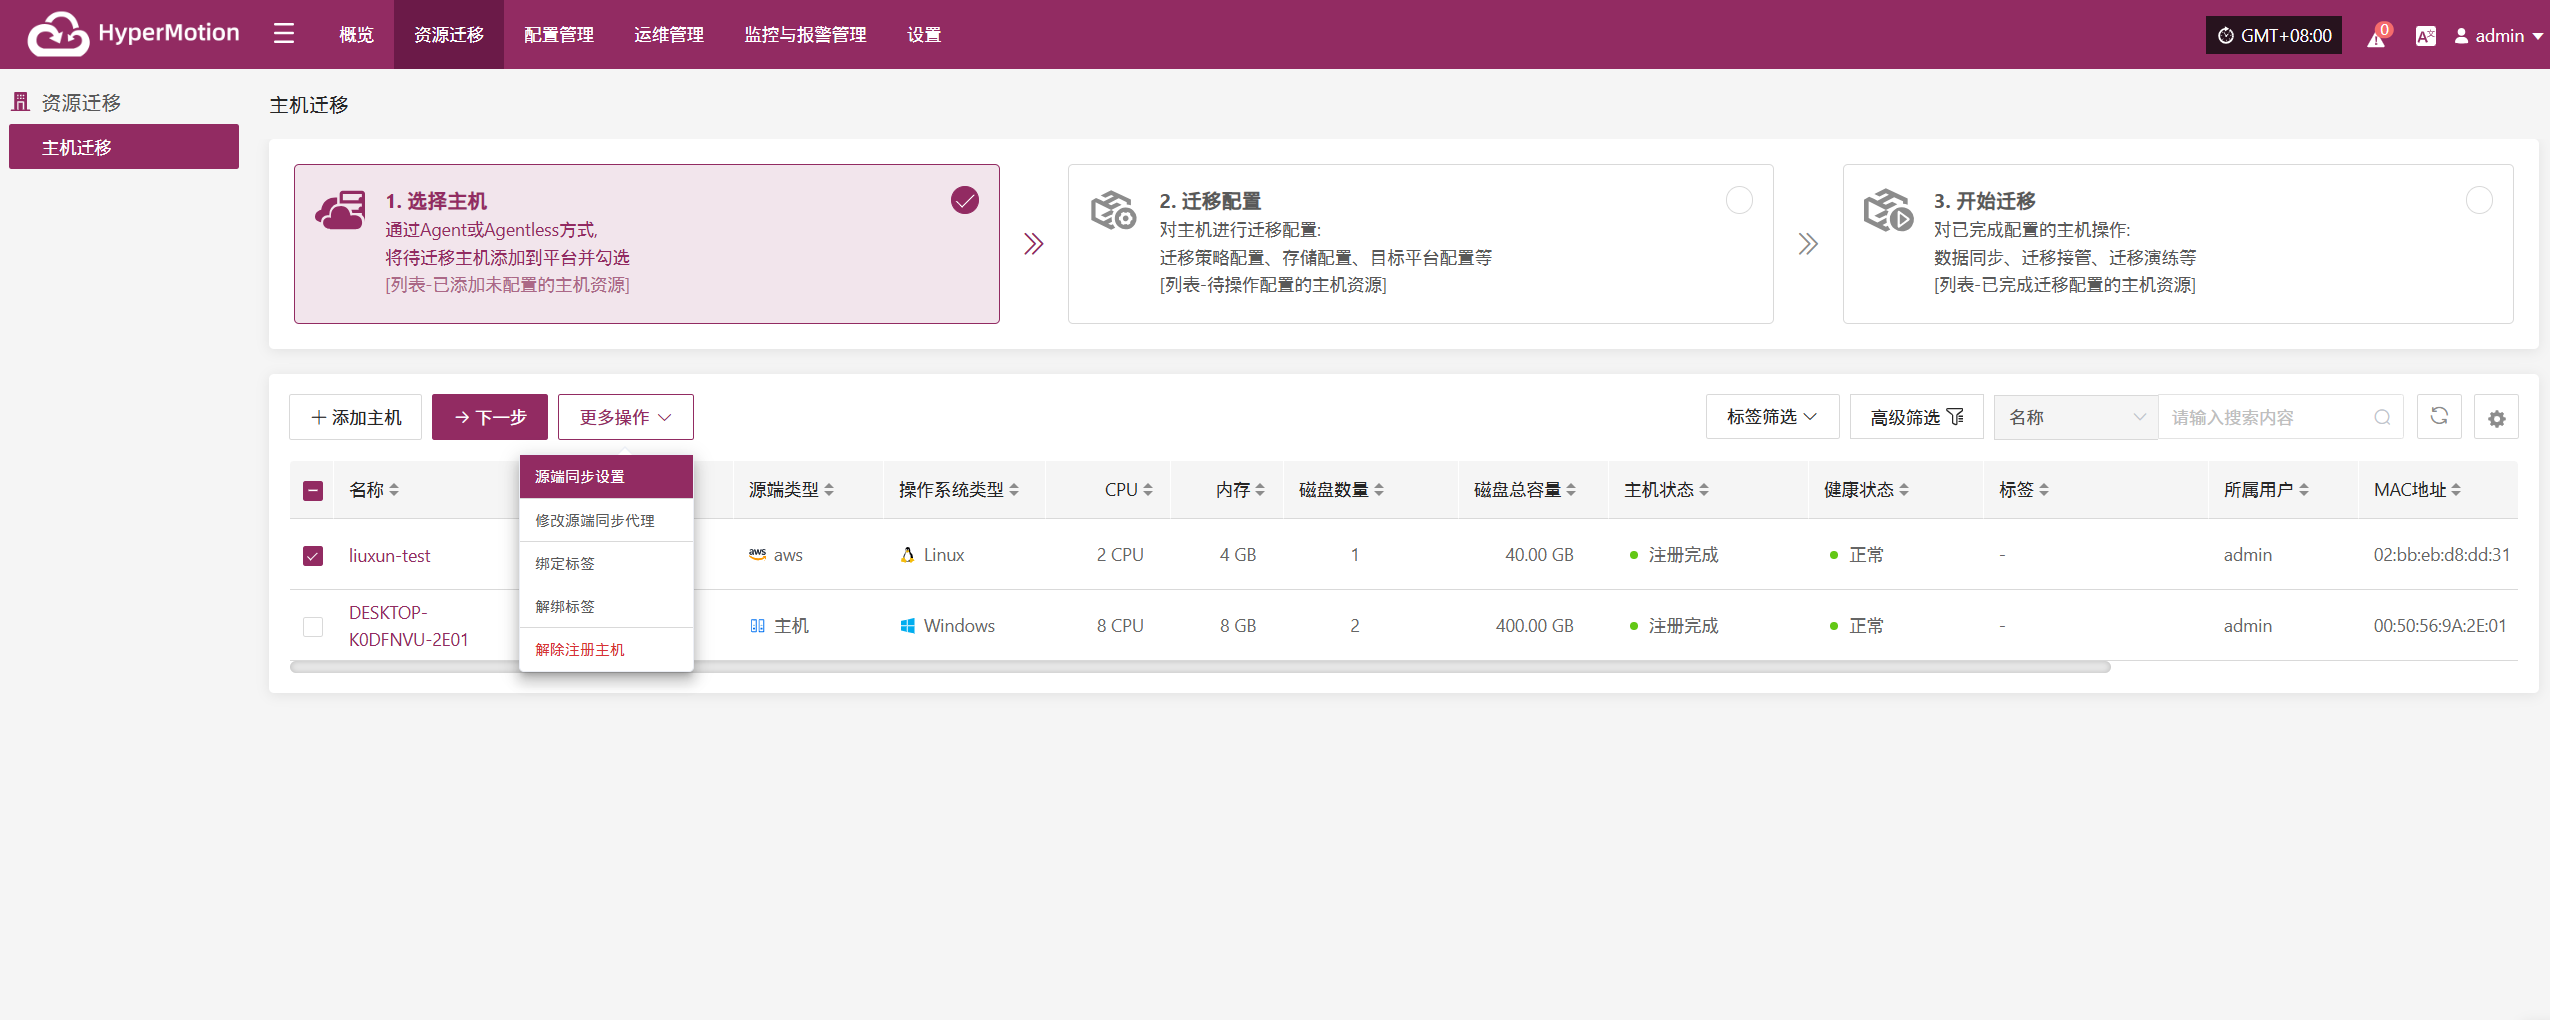The image size is (2550, 1020).
Task: Open the alert notifications bell
Action: pos(2377,37)
